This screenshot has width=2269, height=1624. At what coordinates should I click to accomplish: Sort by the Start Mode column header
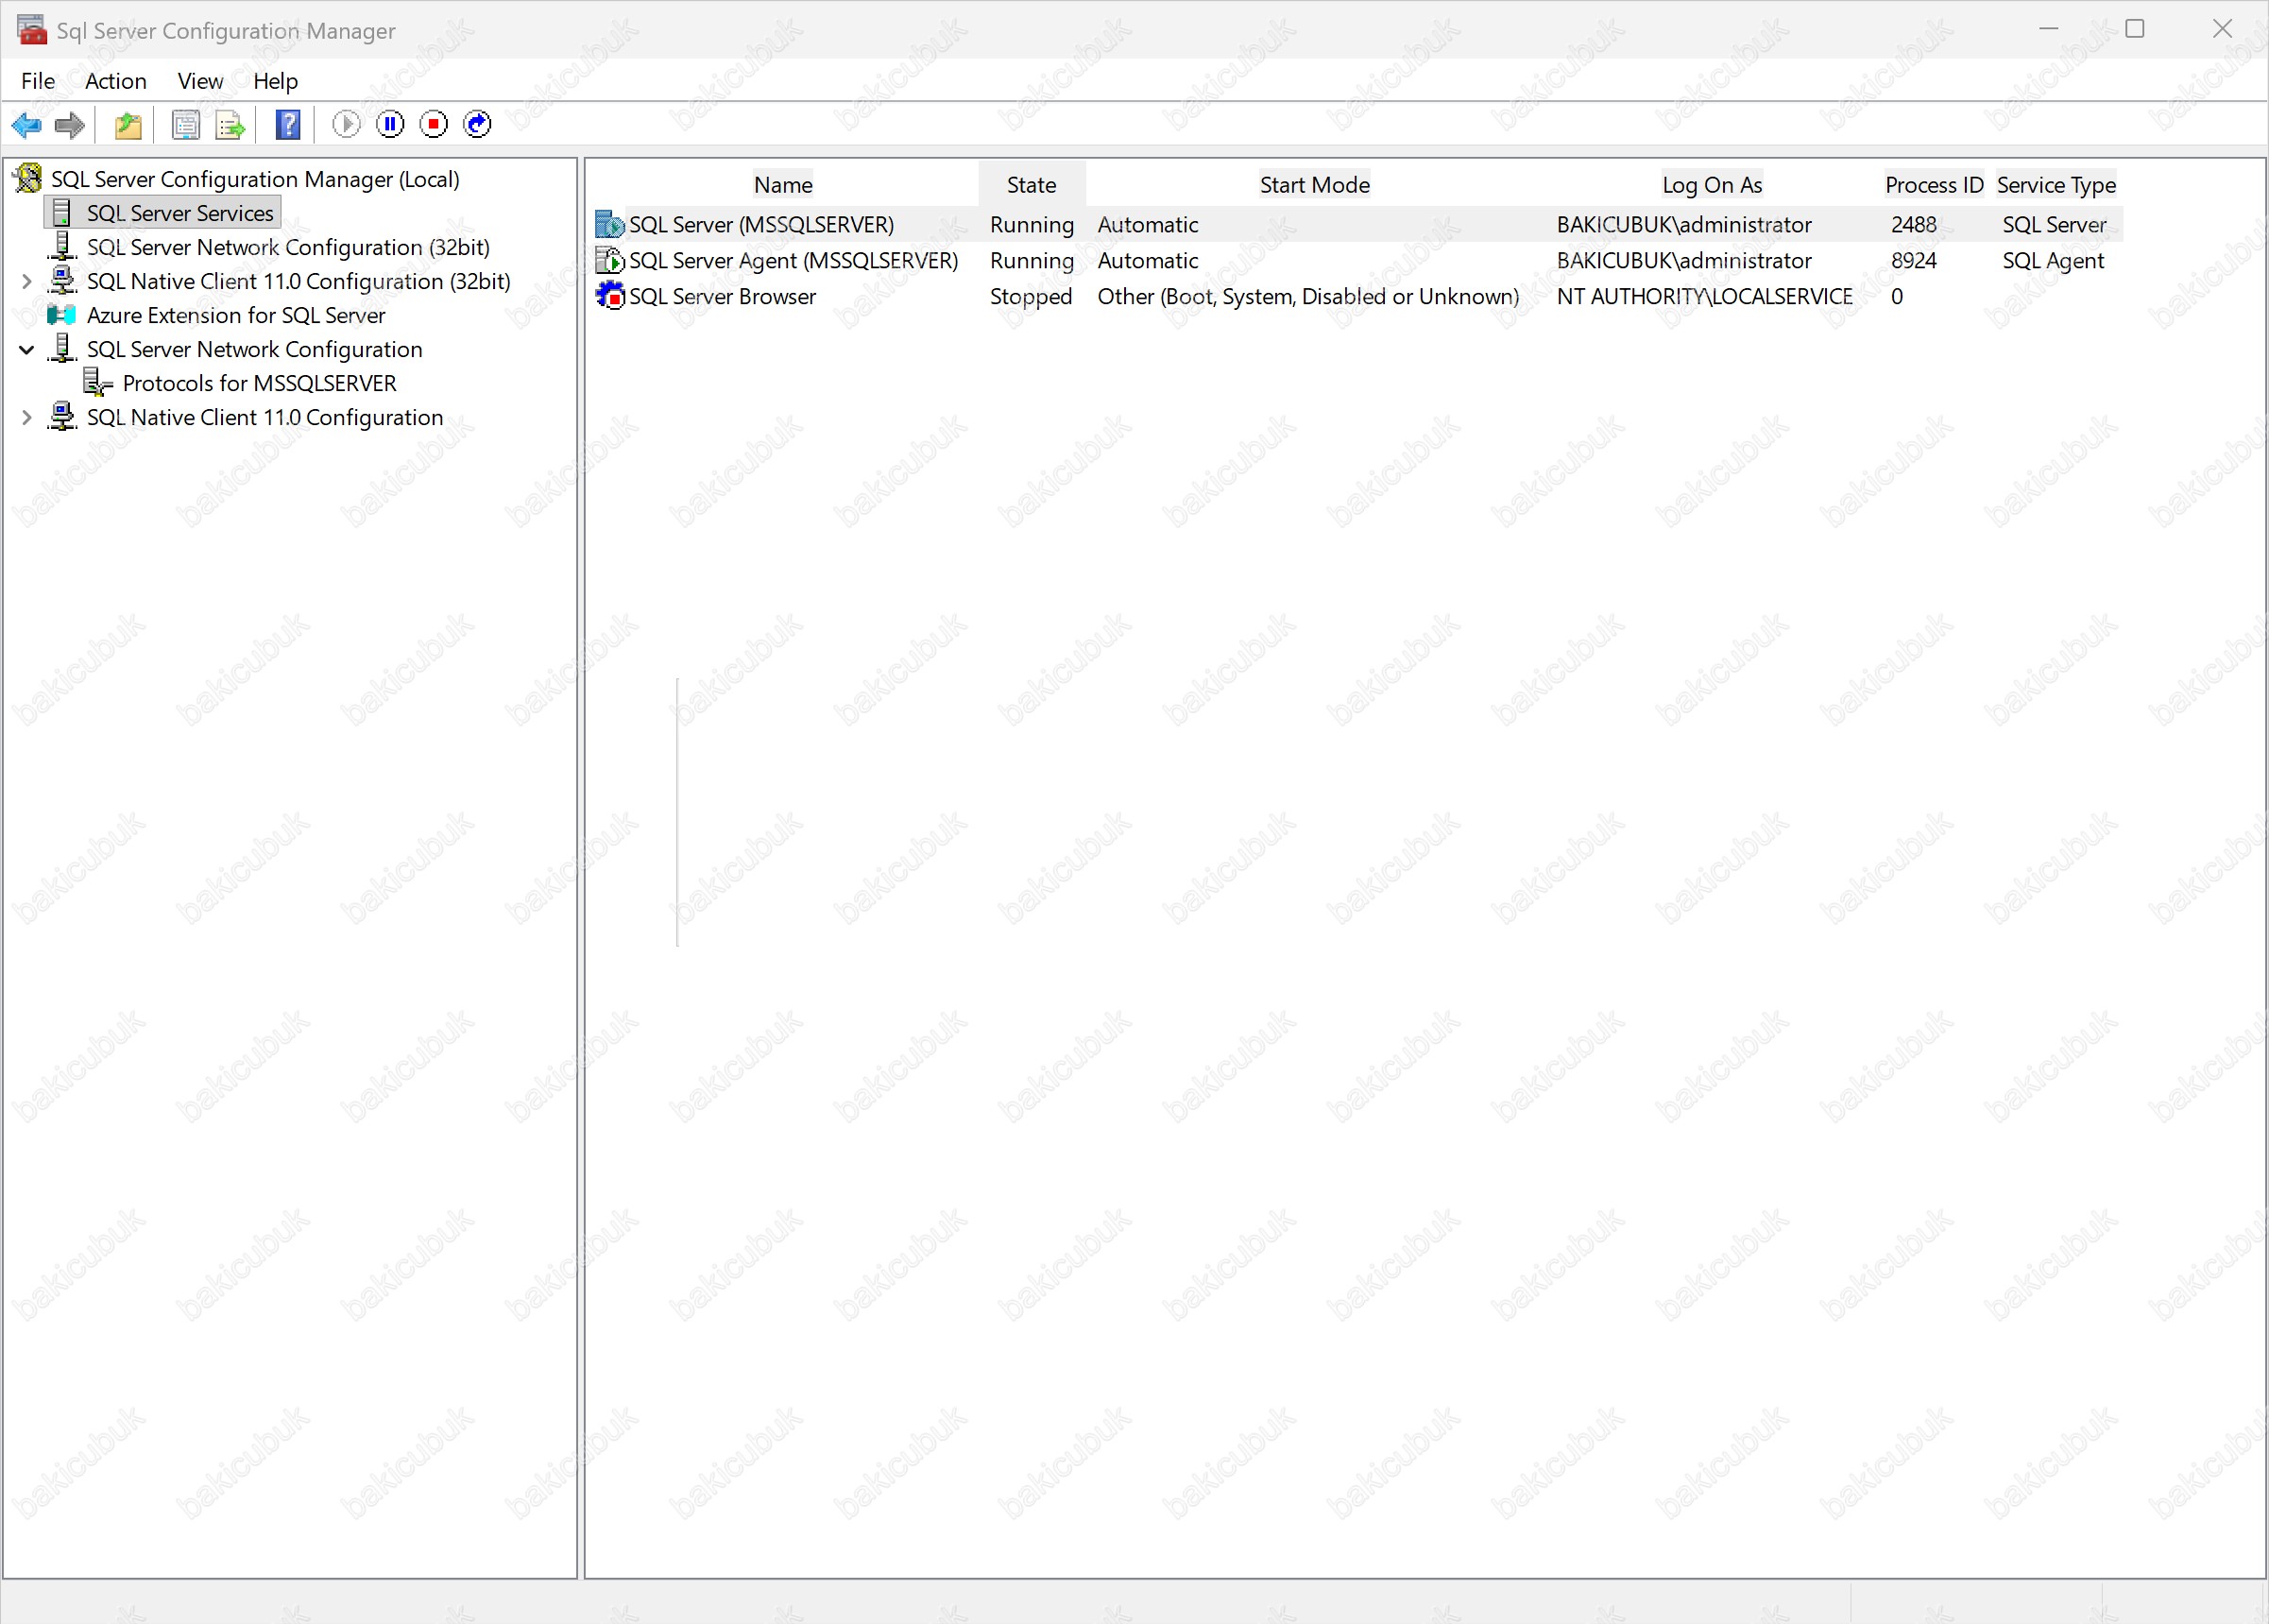point(1314,185)
